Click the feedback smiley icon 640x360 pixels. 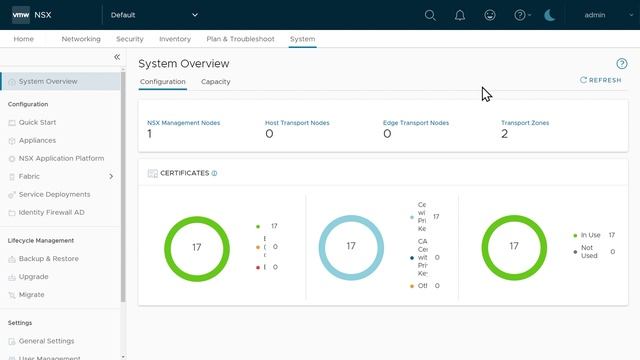(490, 15)
